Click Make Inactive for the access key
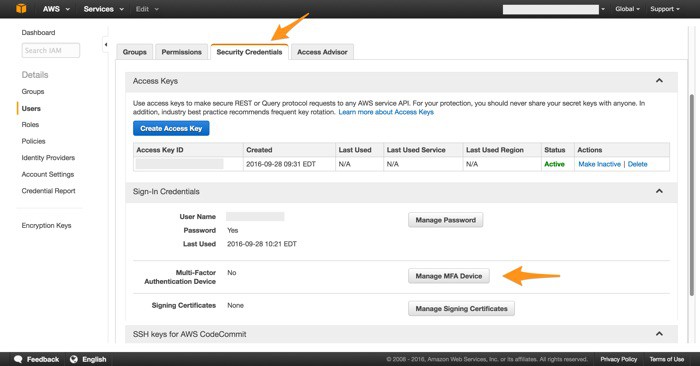Image resolution: width=700 pixels, height=366 pixels. pyautogui.click(x=600, y=164)
